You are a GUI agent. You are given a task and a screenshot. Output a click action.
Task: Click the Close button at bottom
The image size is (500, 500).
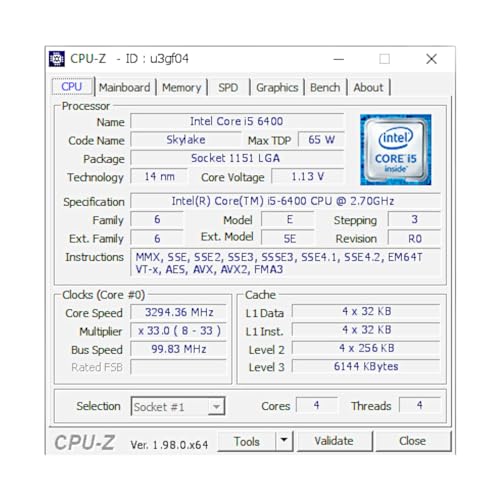pos(413,441)
